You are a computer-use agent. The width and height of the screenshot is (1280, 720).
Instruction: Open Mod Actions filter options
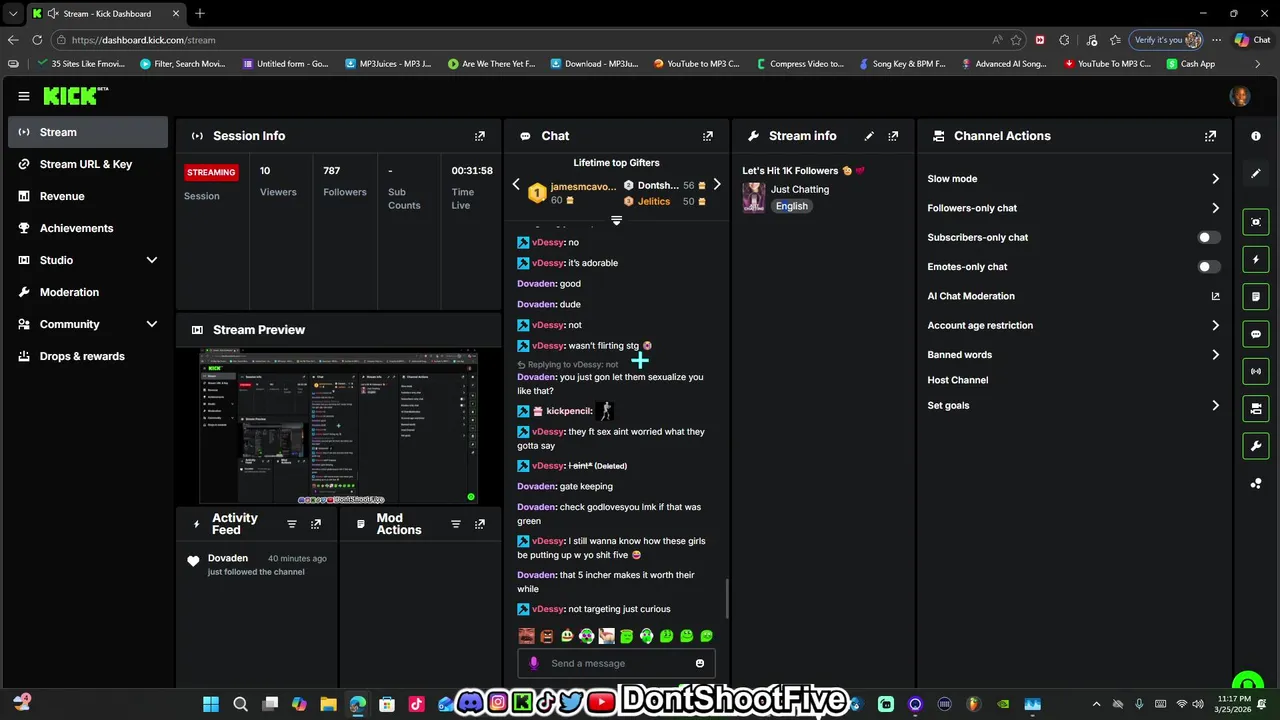click(x=456, y=524)
